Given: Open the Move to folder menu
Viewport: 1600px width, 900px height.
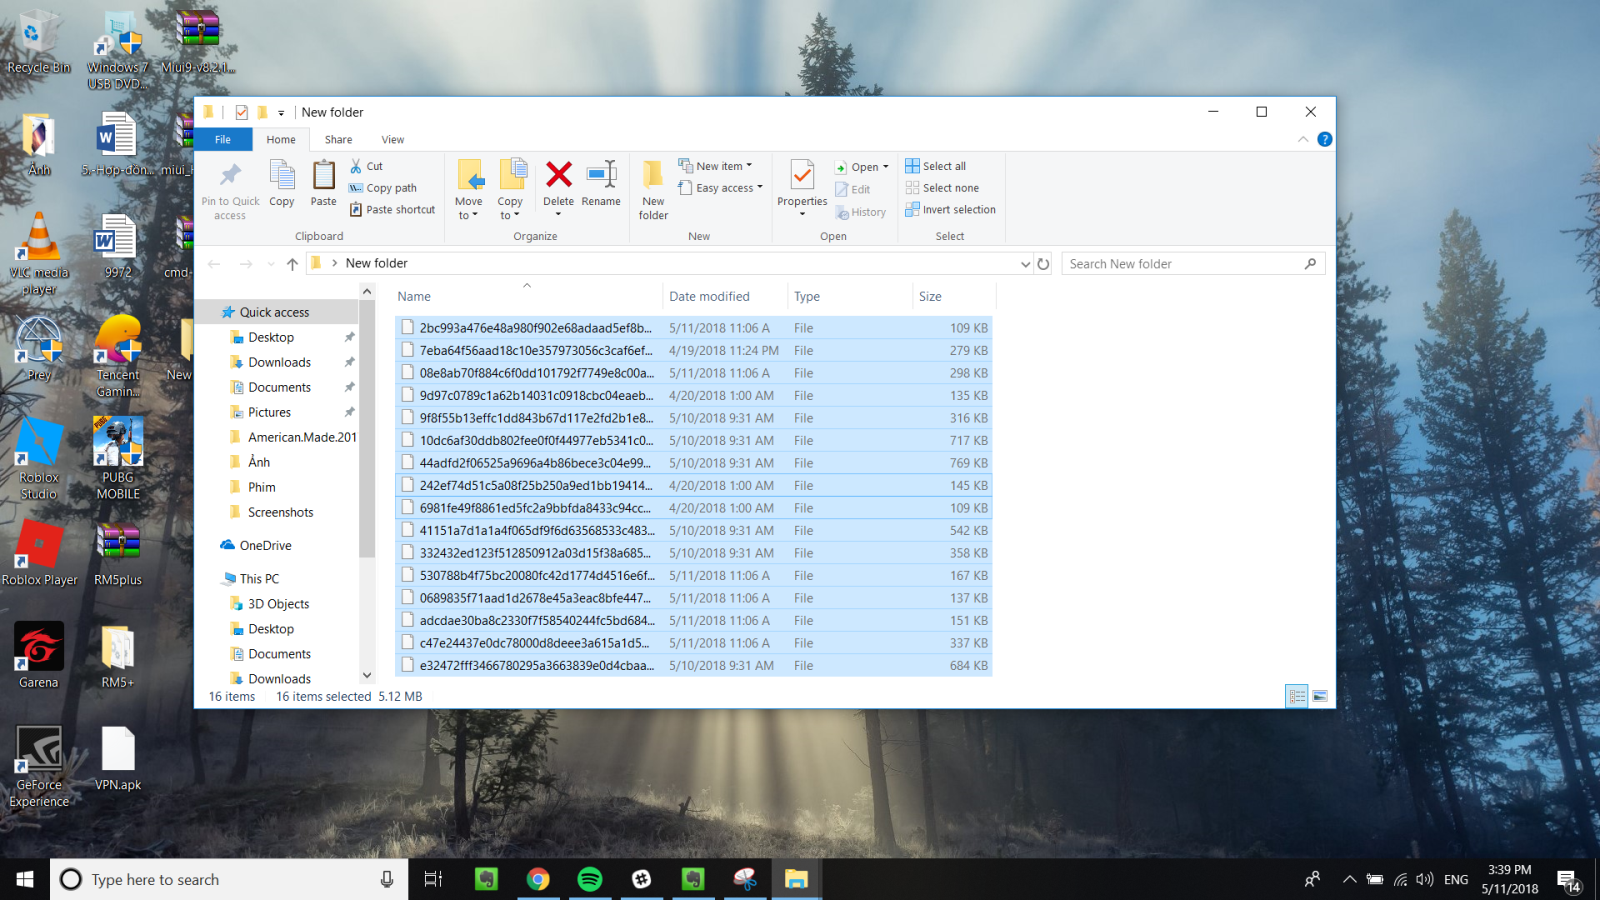Looking at the screenshot, I should coord(469,190).
